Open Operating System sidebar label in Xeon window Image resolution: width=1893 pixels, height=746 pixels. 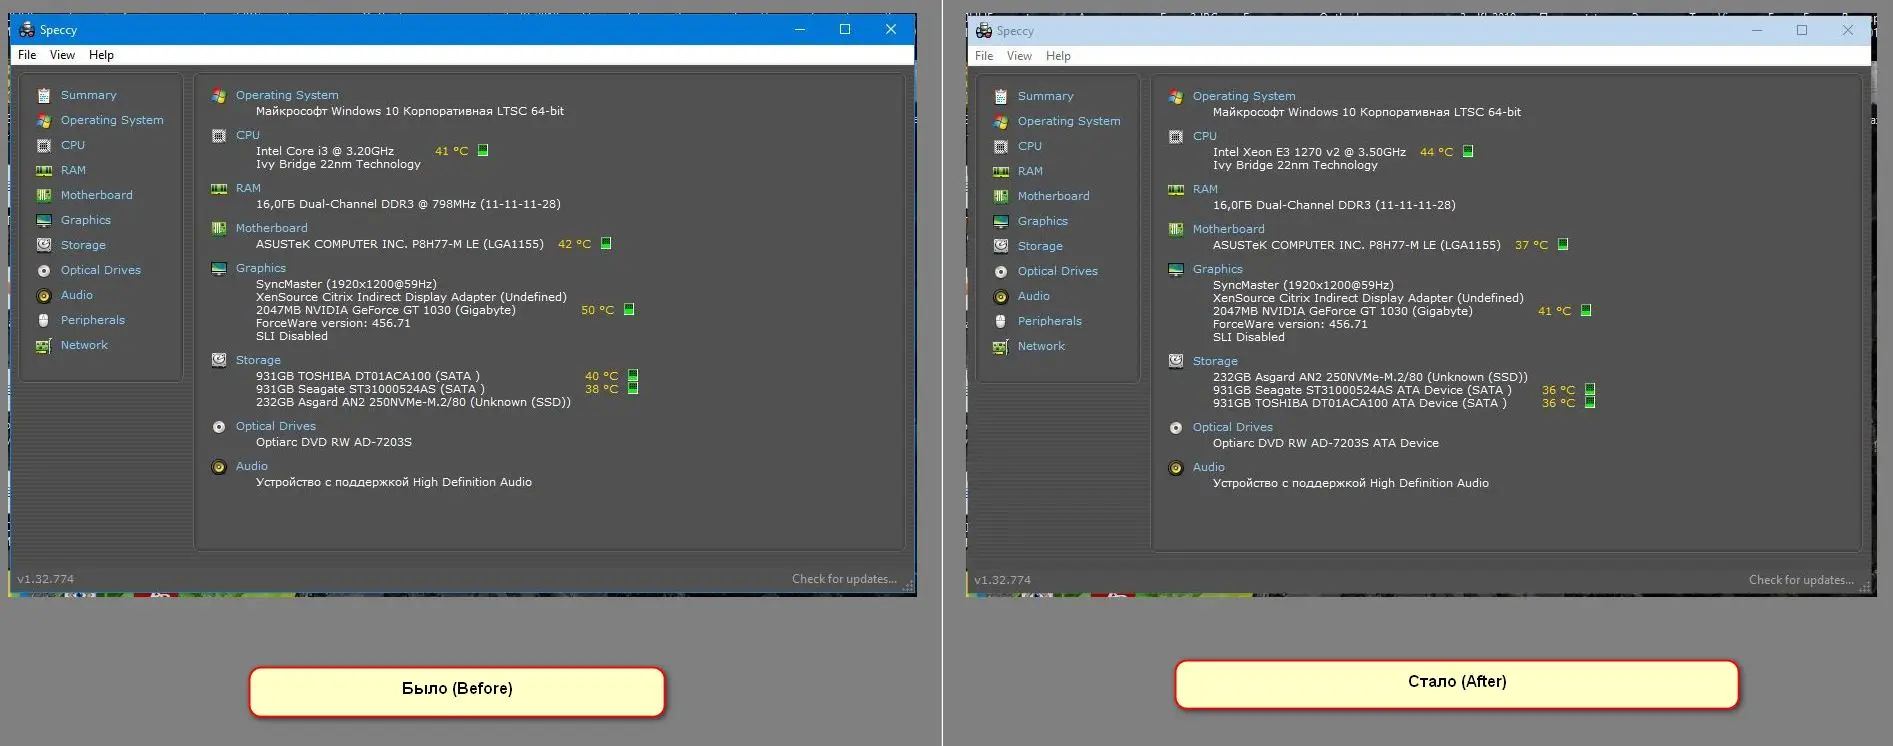point(1069,121)
